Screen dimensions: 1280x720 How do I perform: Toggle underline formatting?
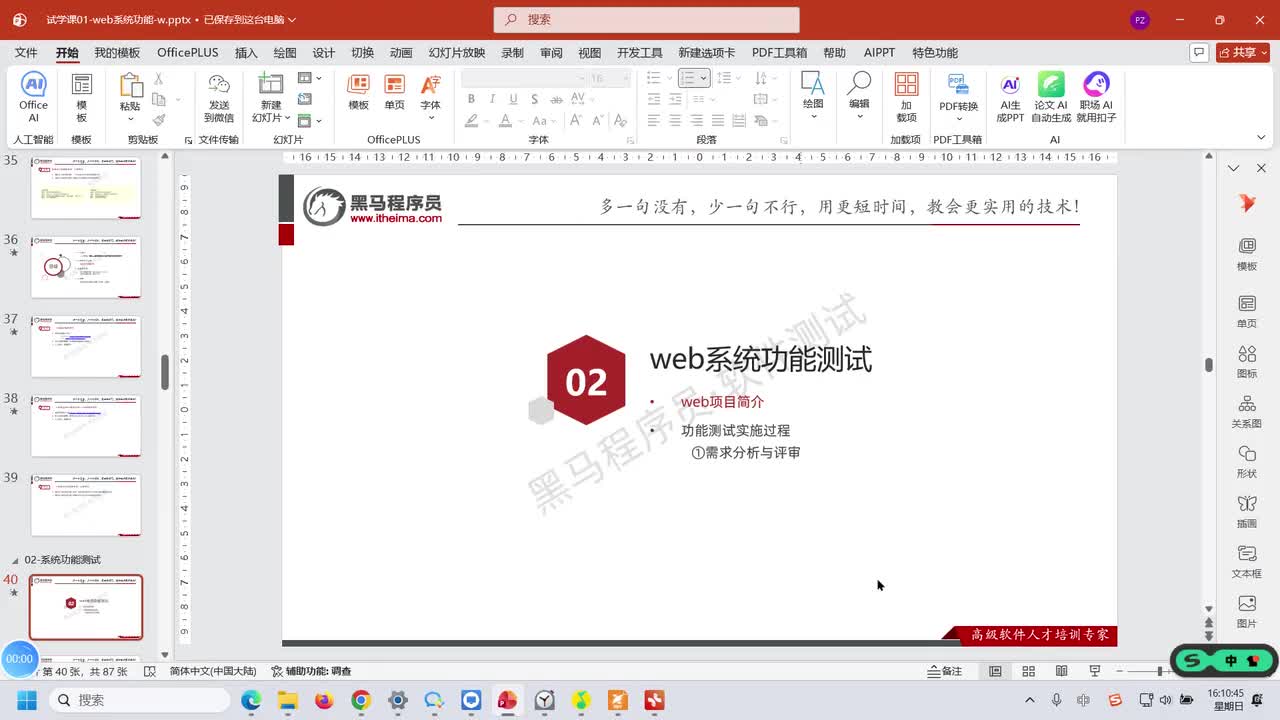513,99
